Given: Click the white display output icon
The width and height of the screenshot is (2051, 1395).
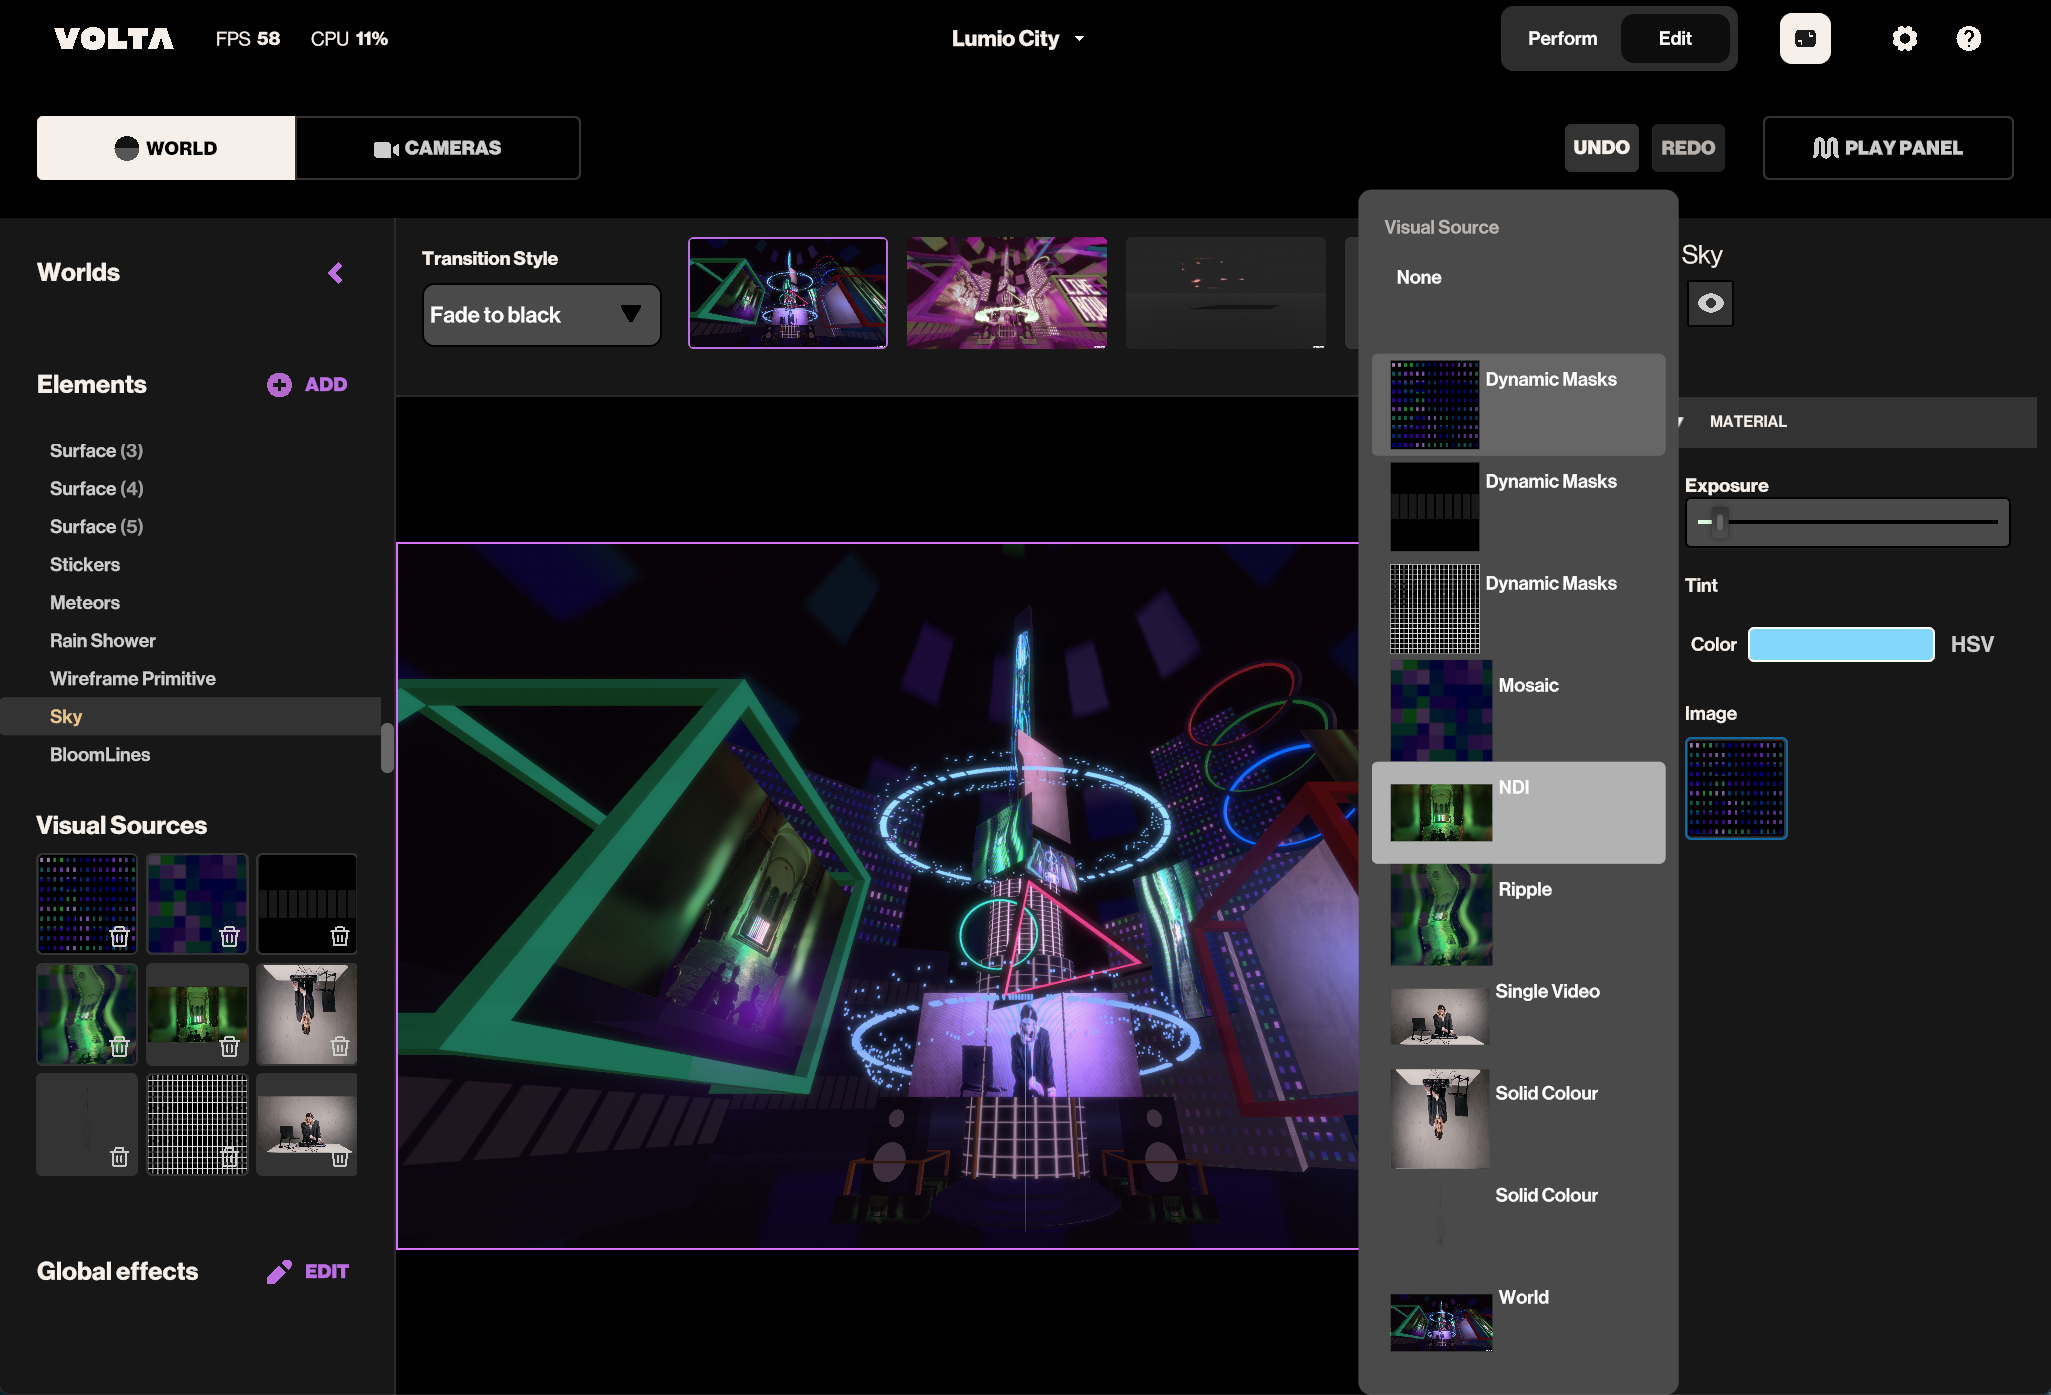Looking at the screenshot, I should [x=1804, y=39].
